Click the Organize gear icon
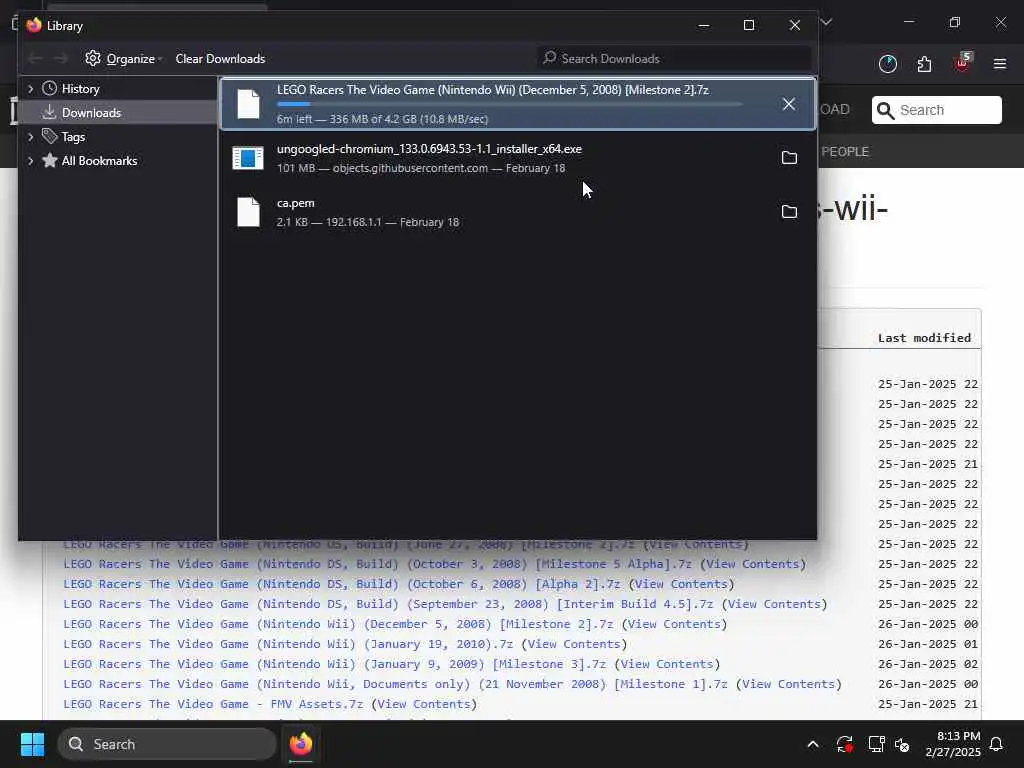 coord(93,59)
